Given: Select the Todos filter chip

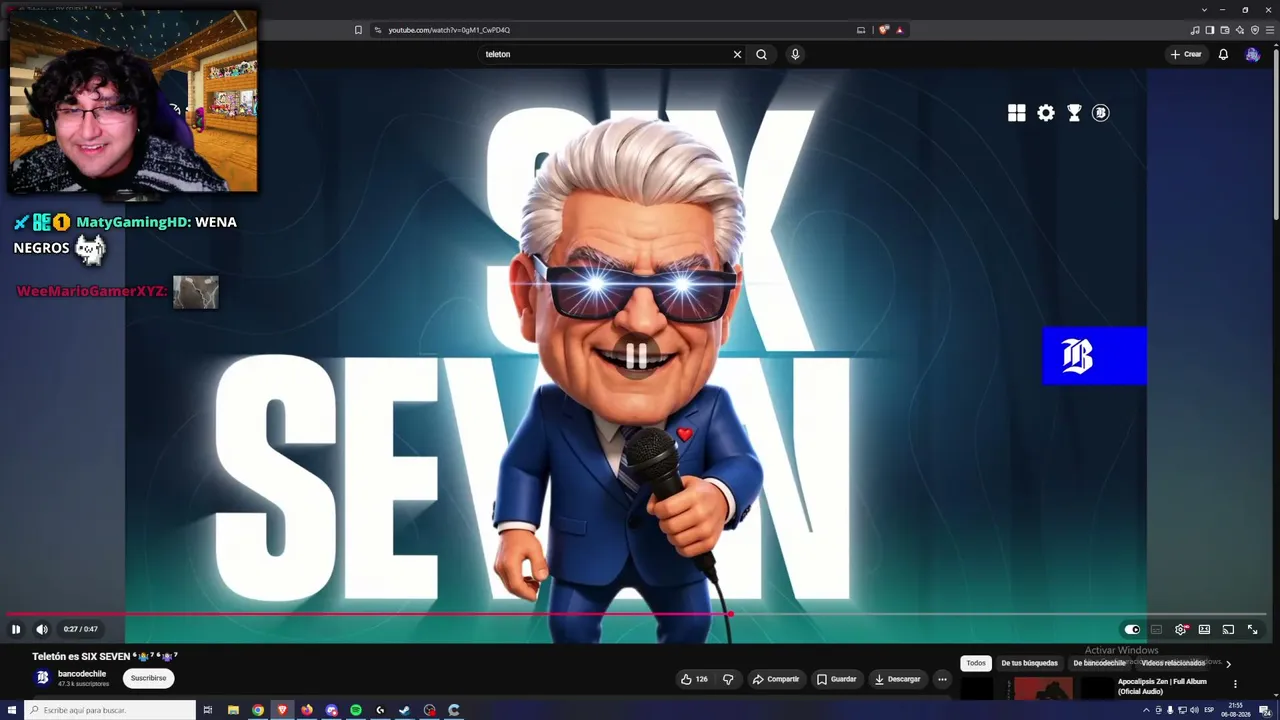Looking at the screenshot, I should 976,663.
